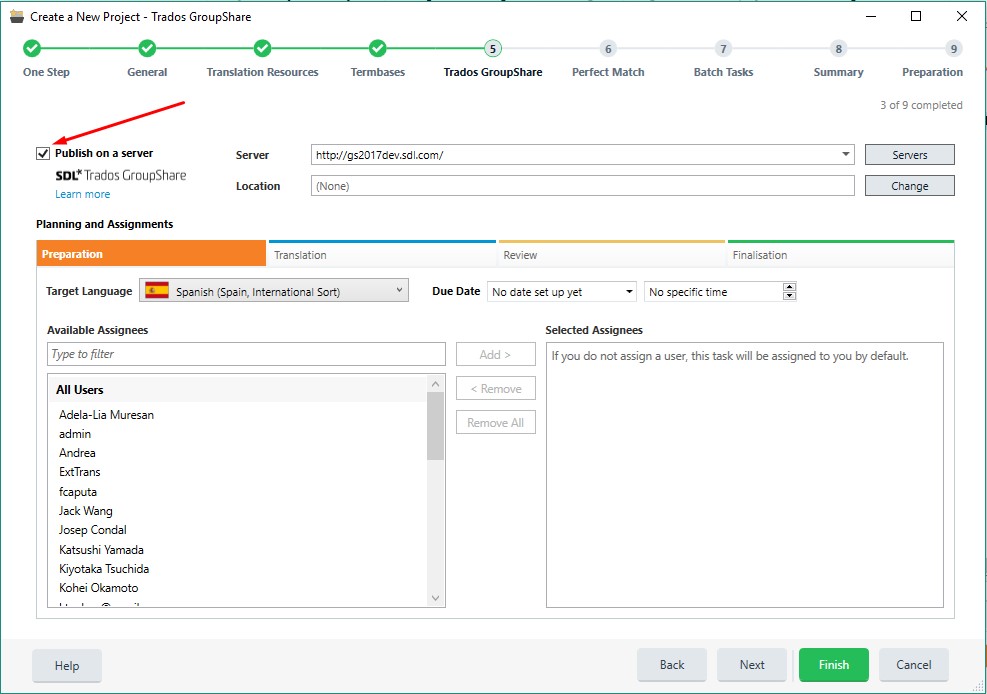Select user Katsushi Yamada
Image resolution: width=987 pixels, height=694 pixels.
[101, 549]
